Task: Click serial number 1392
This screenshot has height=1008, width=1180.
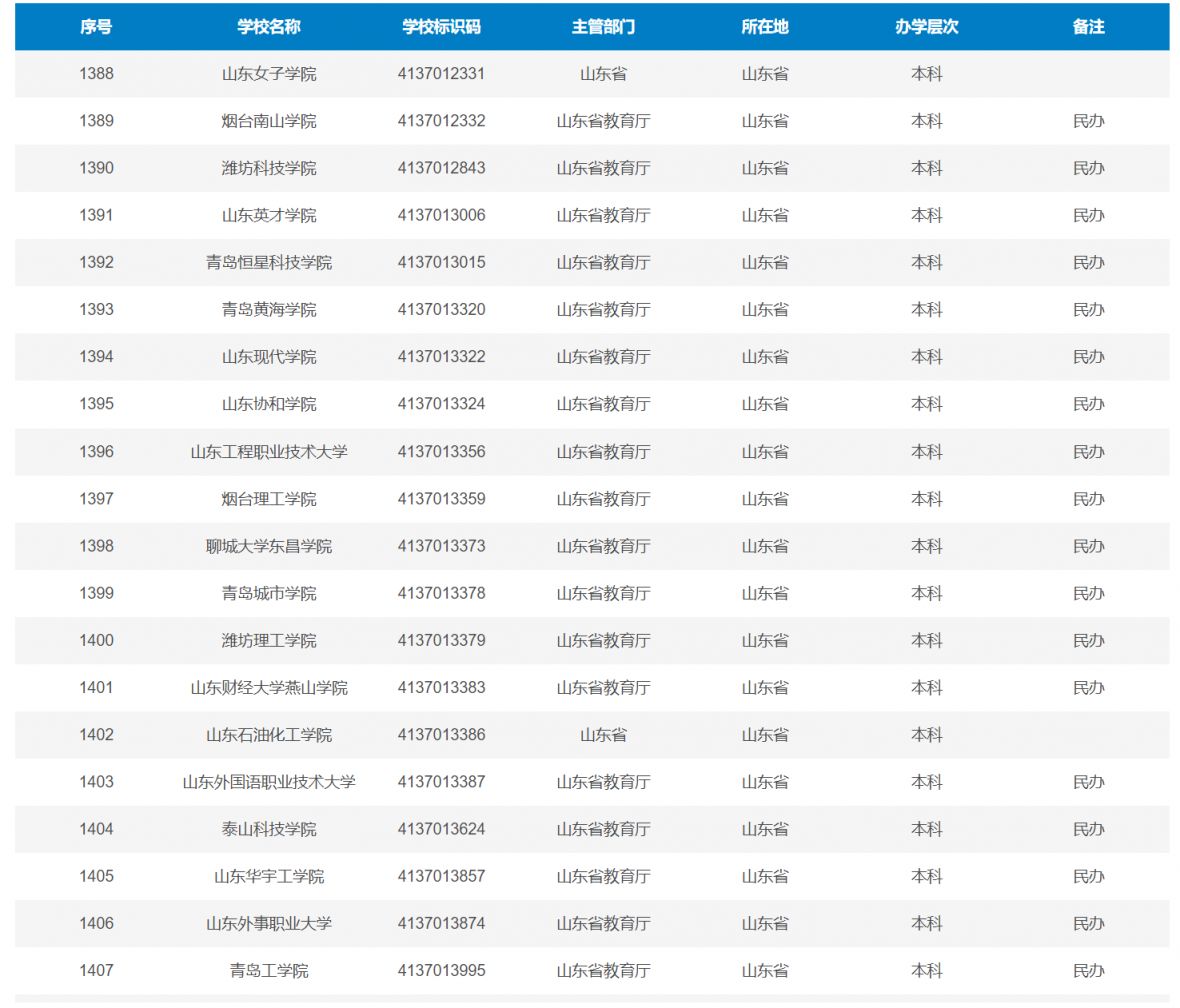Action: [96, 263]
